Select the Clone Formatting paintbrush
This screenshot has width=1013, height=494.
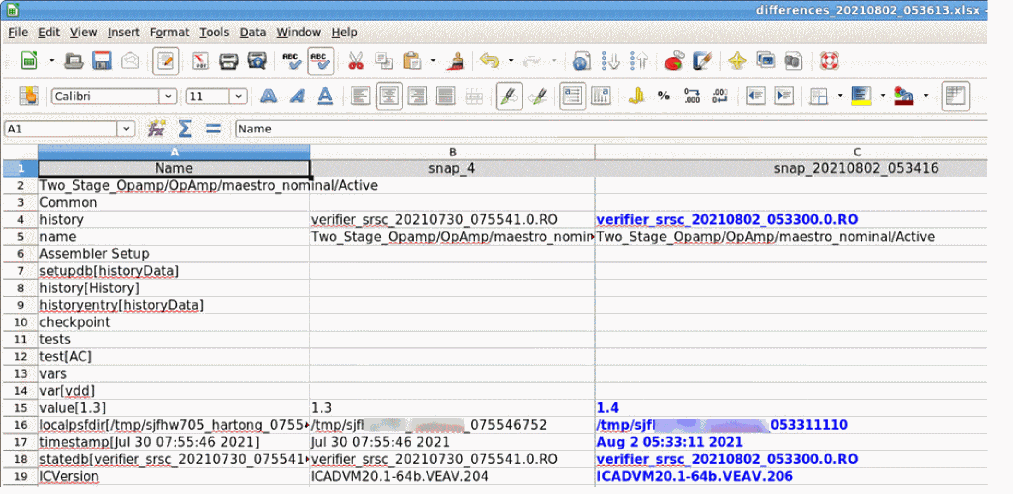454,61
